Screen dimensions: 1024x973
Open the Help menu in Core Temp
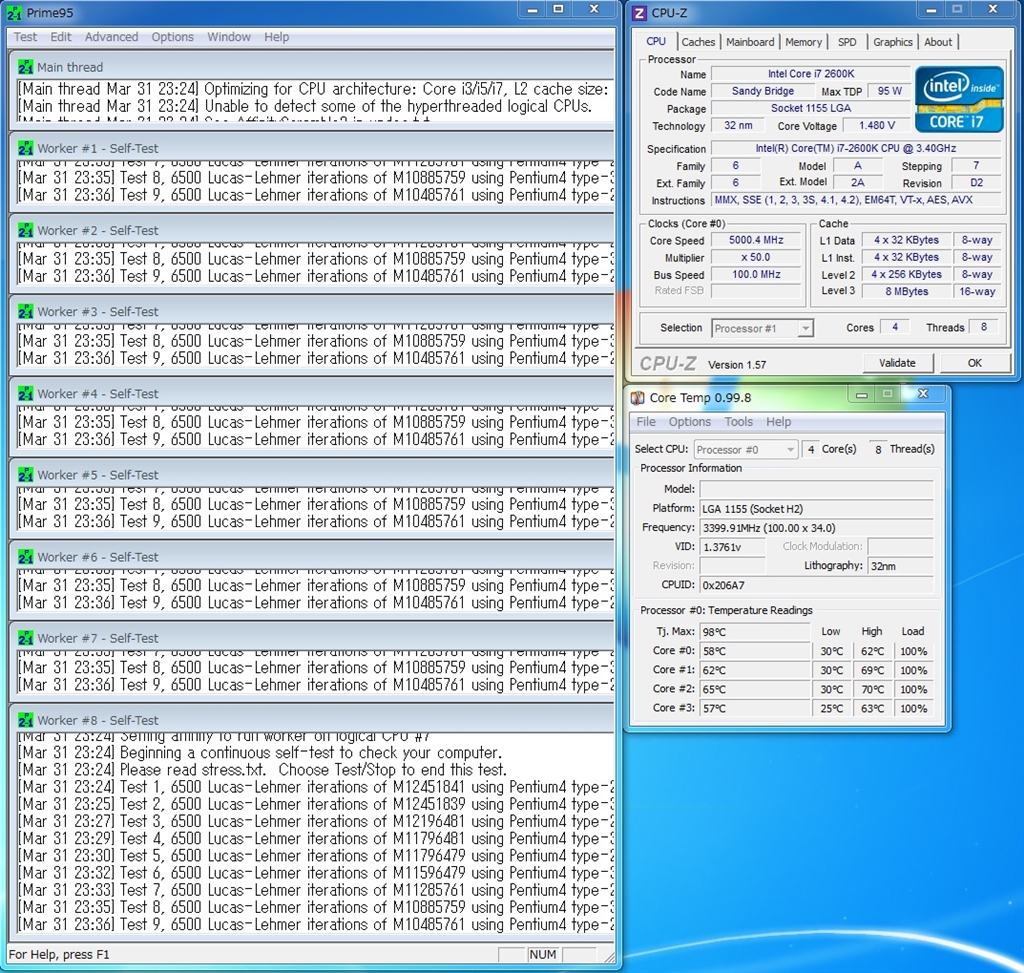[778, 422]
